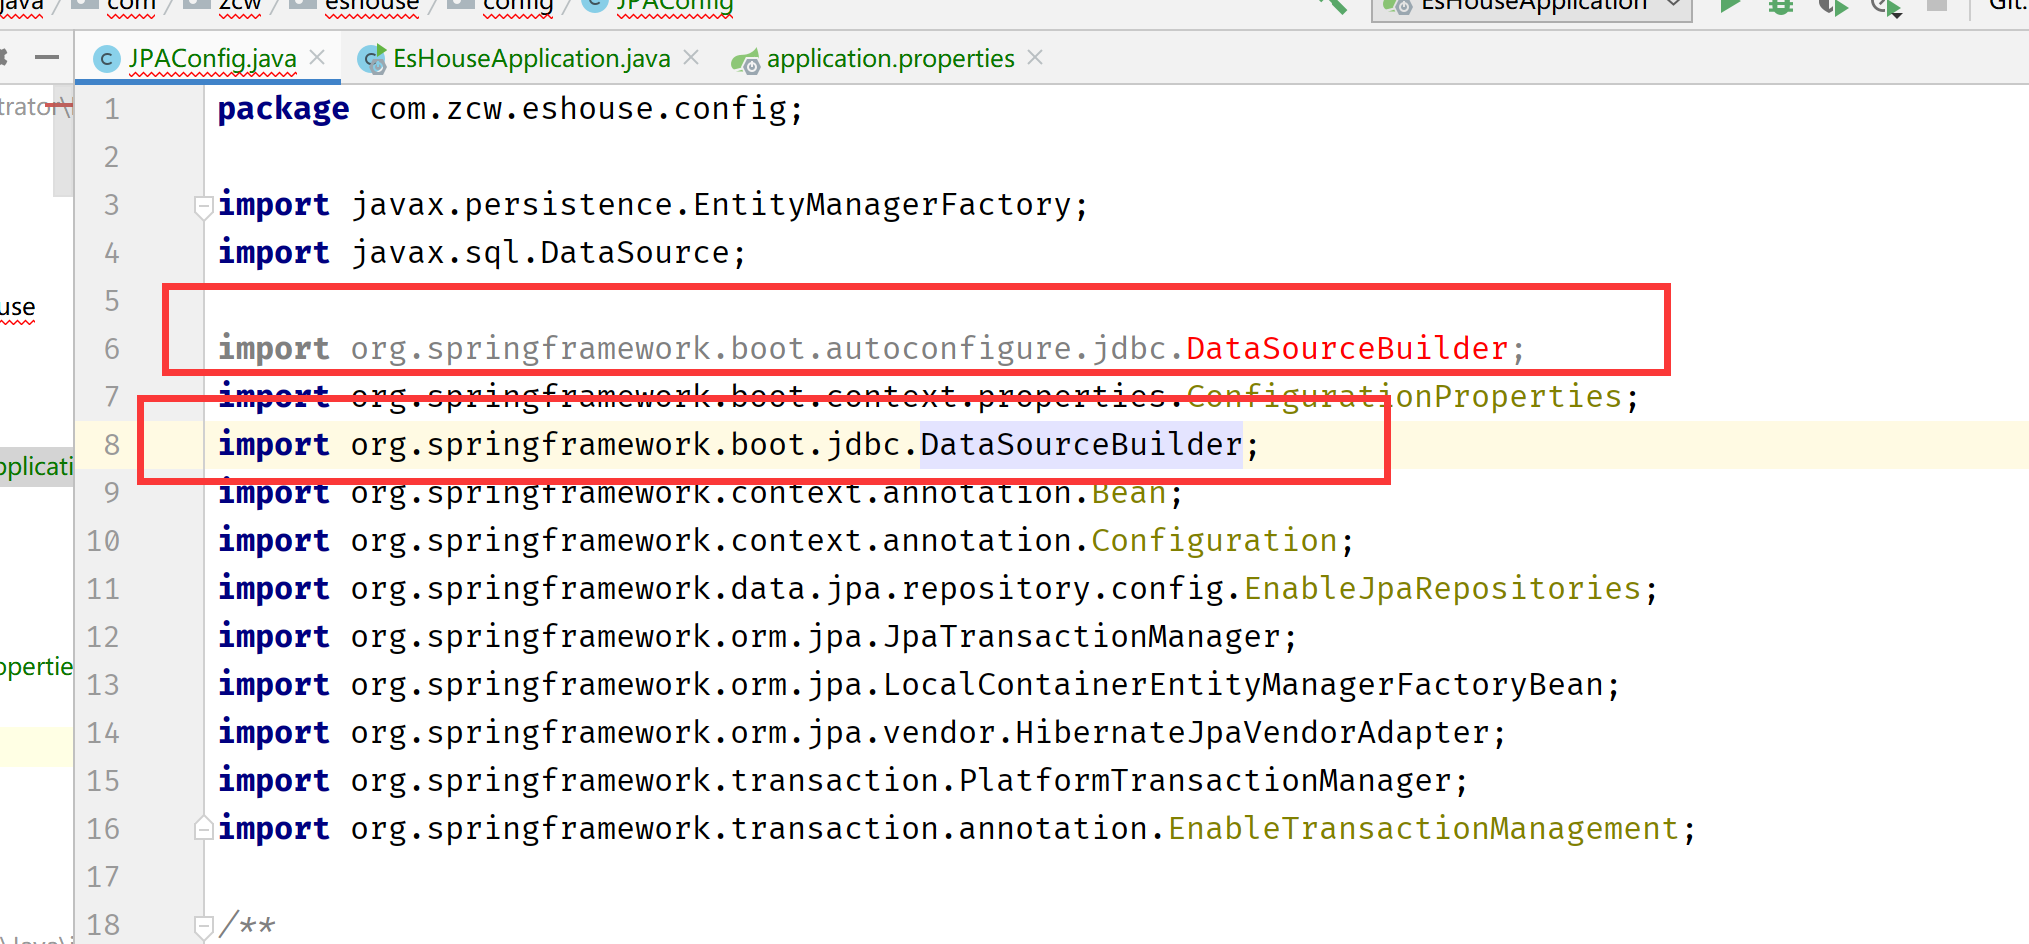Screen dimensions: 2029x944
Task: Click the zcw breadcrumb item
Action: pyautogui.click(x=240, y=5)
